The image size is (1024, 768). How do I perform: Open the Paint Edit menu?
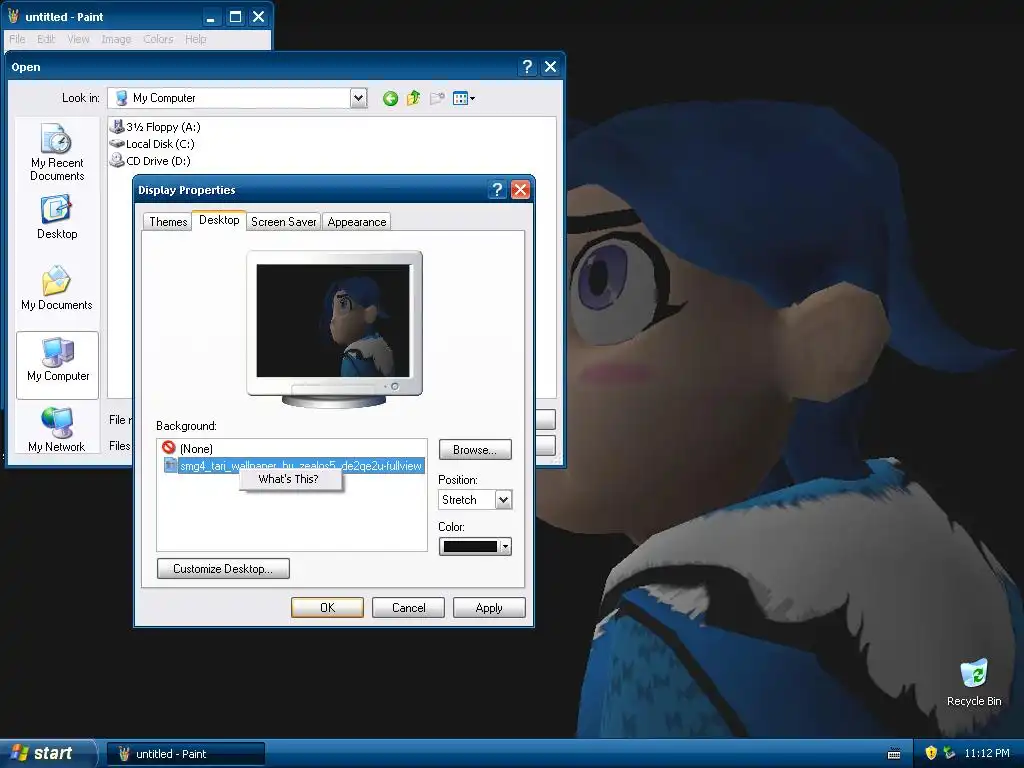[x=46, y=39]
